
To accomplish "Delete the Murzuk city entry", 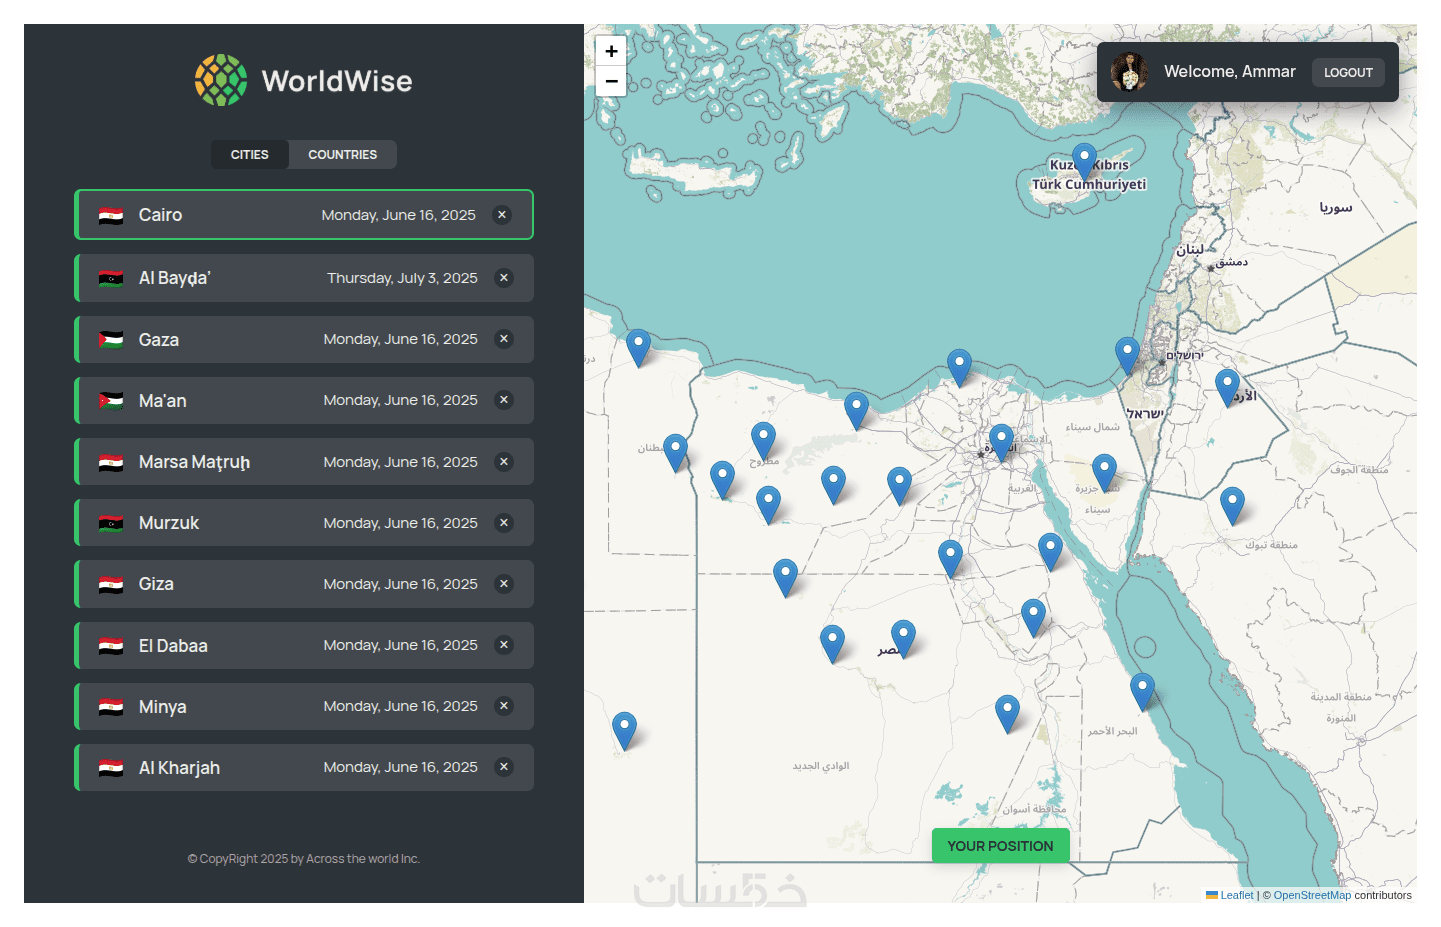I will click(504, 523).
